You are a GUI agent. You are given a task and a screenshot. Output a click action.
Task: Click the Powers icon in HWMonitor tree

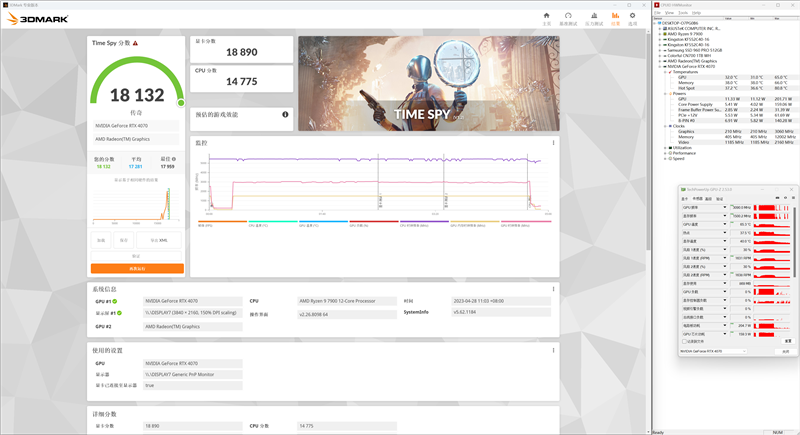coord(670,94)
